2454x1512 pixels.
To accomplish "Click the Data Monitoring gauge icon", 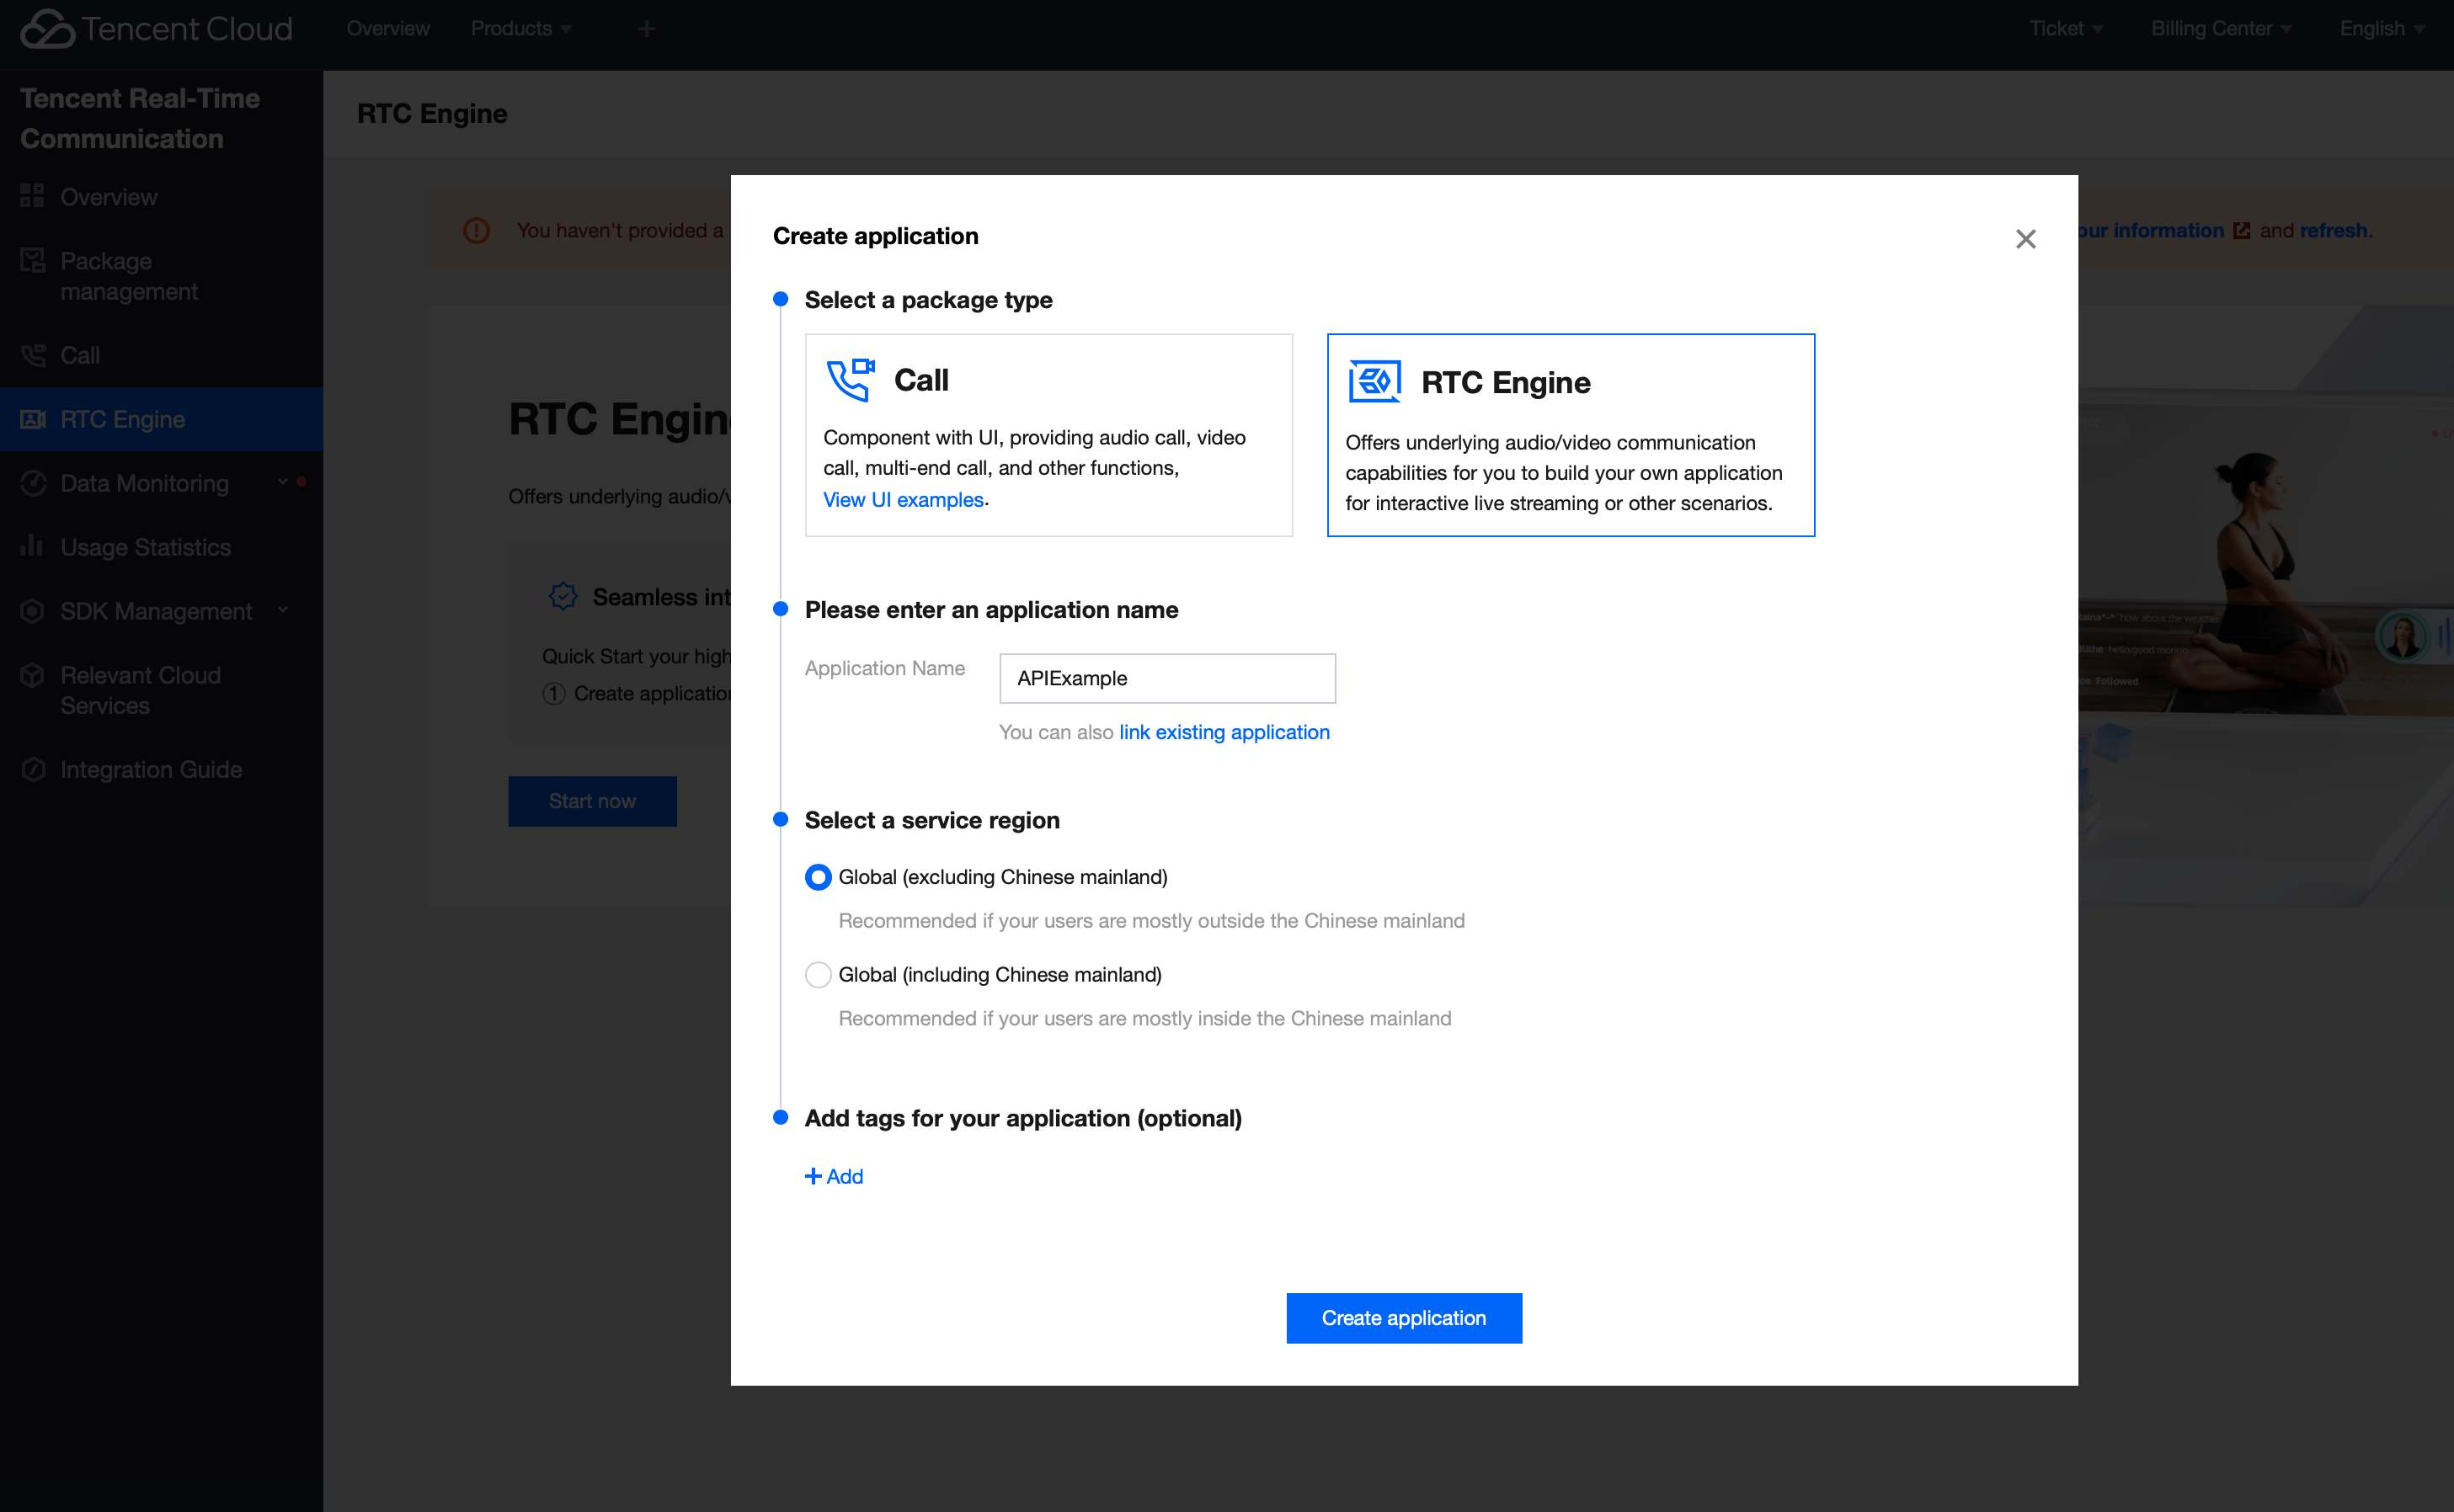I will pos(33,483).
